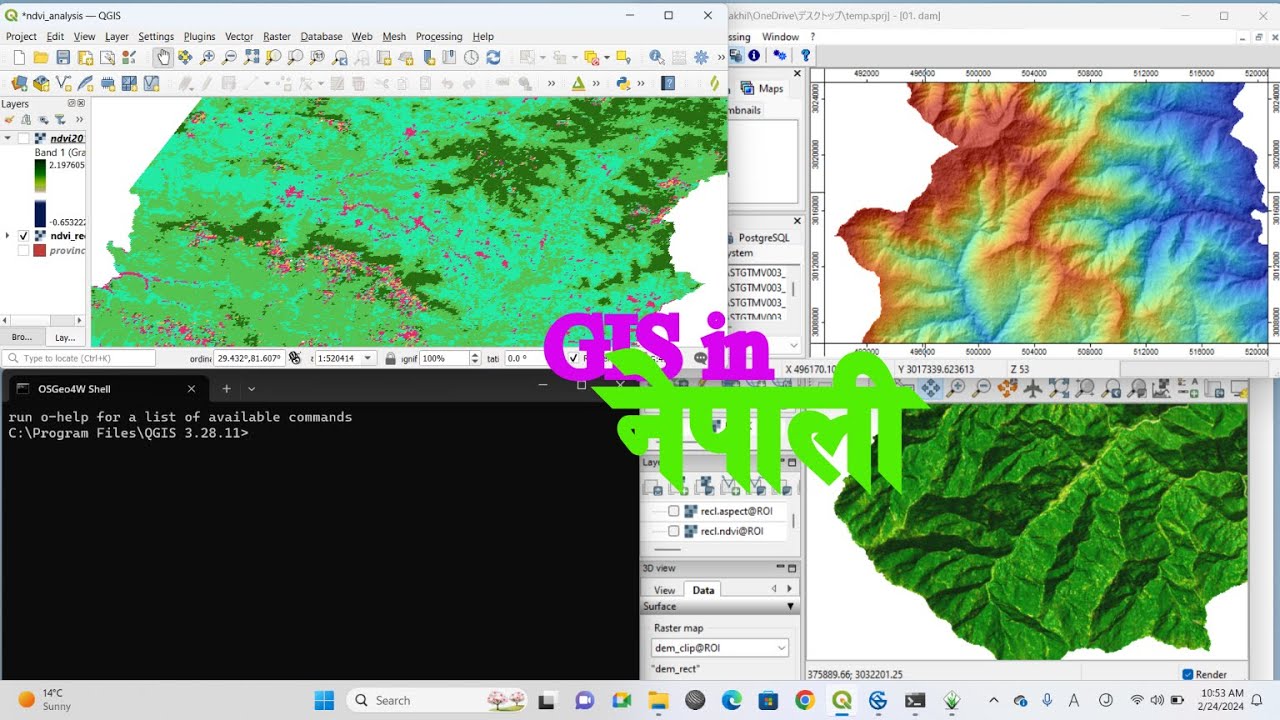The width and height of the screenshot is (1280, 720).
Task: Uncheck the ndvi_re layer checkbox
Action: coord(23,236)
